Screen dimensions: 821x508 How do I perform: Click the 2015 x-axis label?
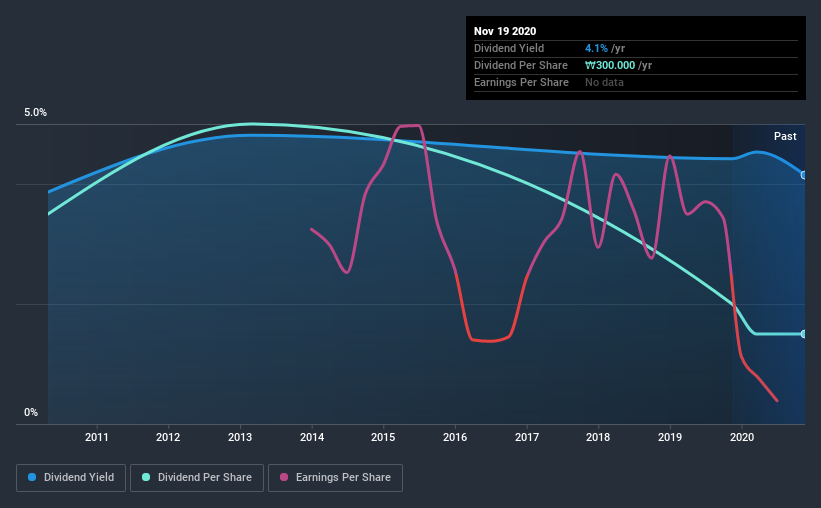383,437
